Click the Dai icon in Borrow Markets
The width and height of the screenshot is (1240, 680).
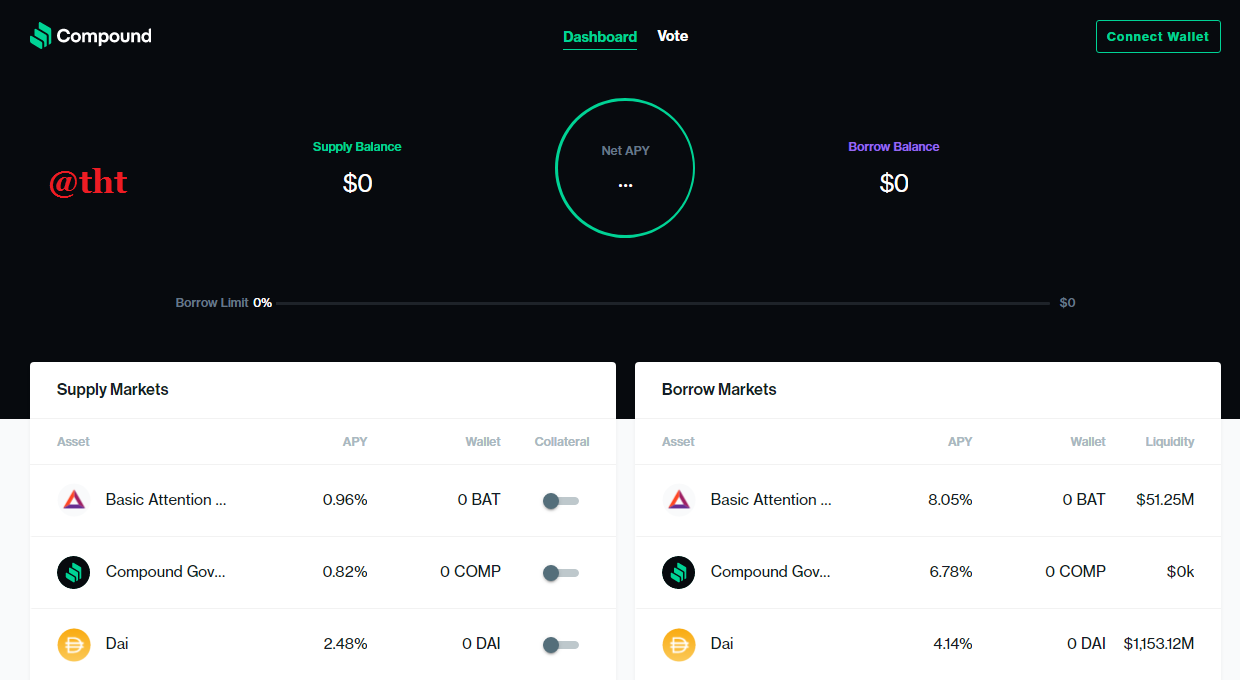coord(679,644)
